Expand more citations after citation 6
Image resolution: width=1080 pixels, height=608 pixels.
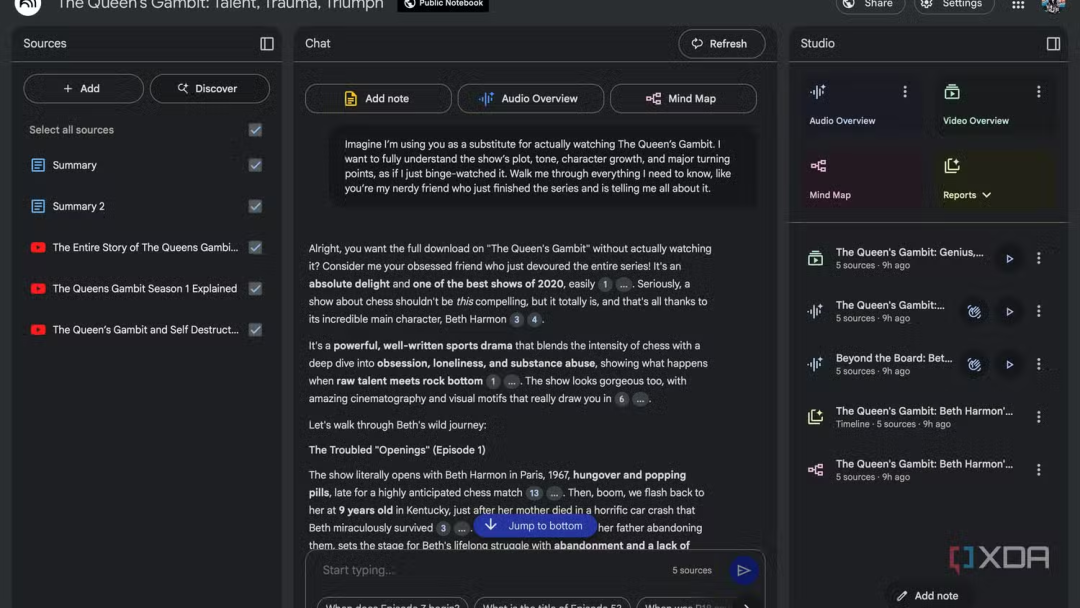click(640, 399)
